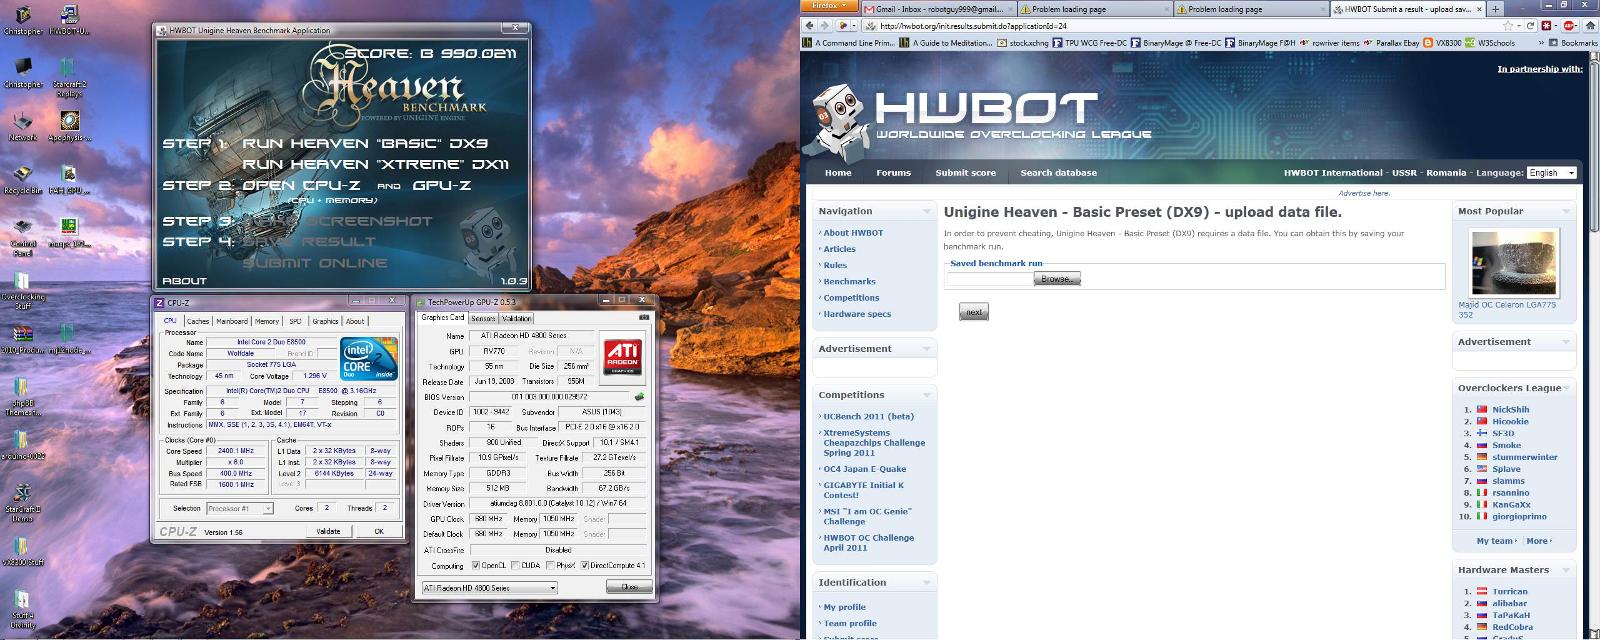
Task: Click the Intel Core 2 Duo logo in CPU-Z
Action: pos(369,359)
